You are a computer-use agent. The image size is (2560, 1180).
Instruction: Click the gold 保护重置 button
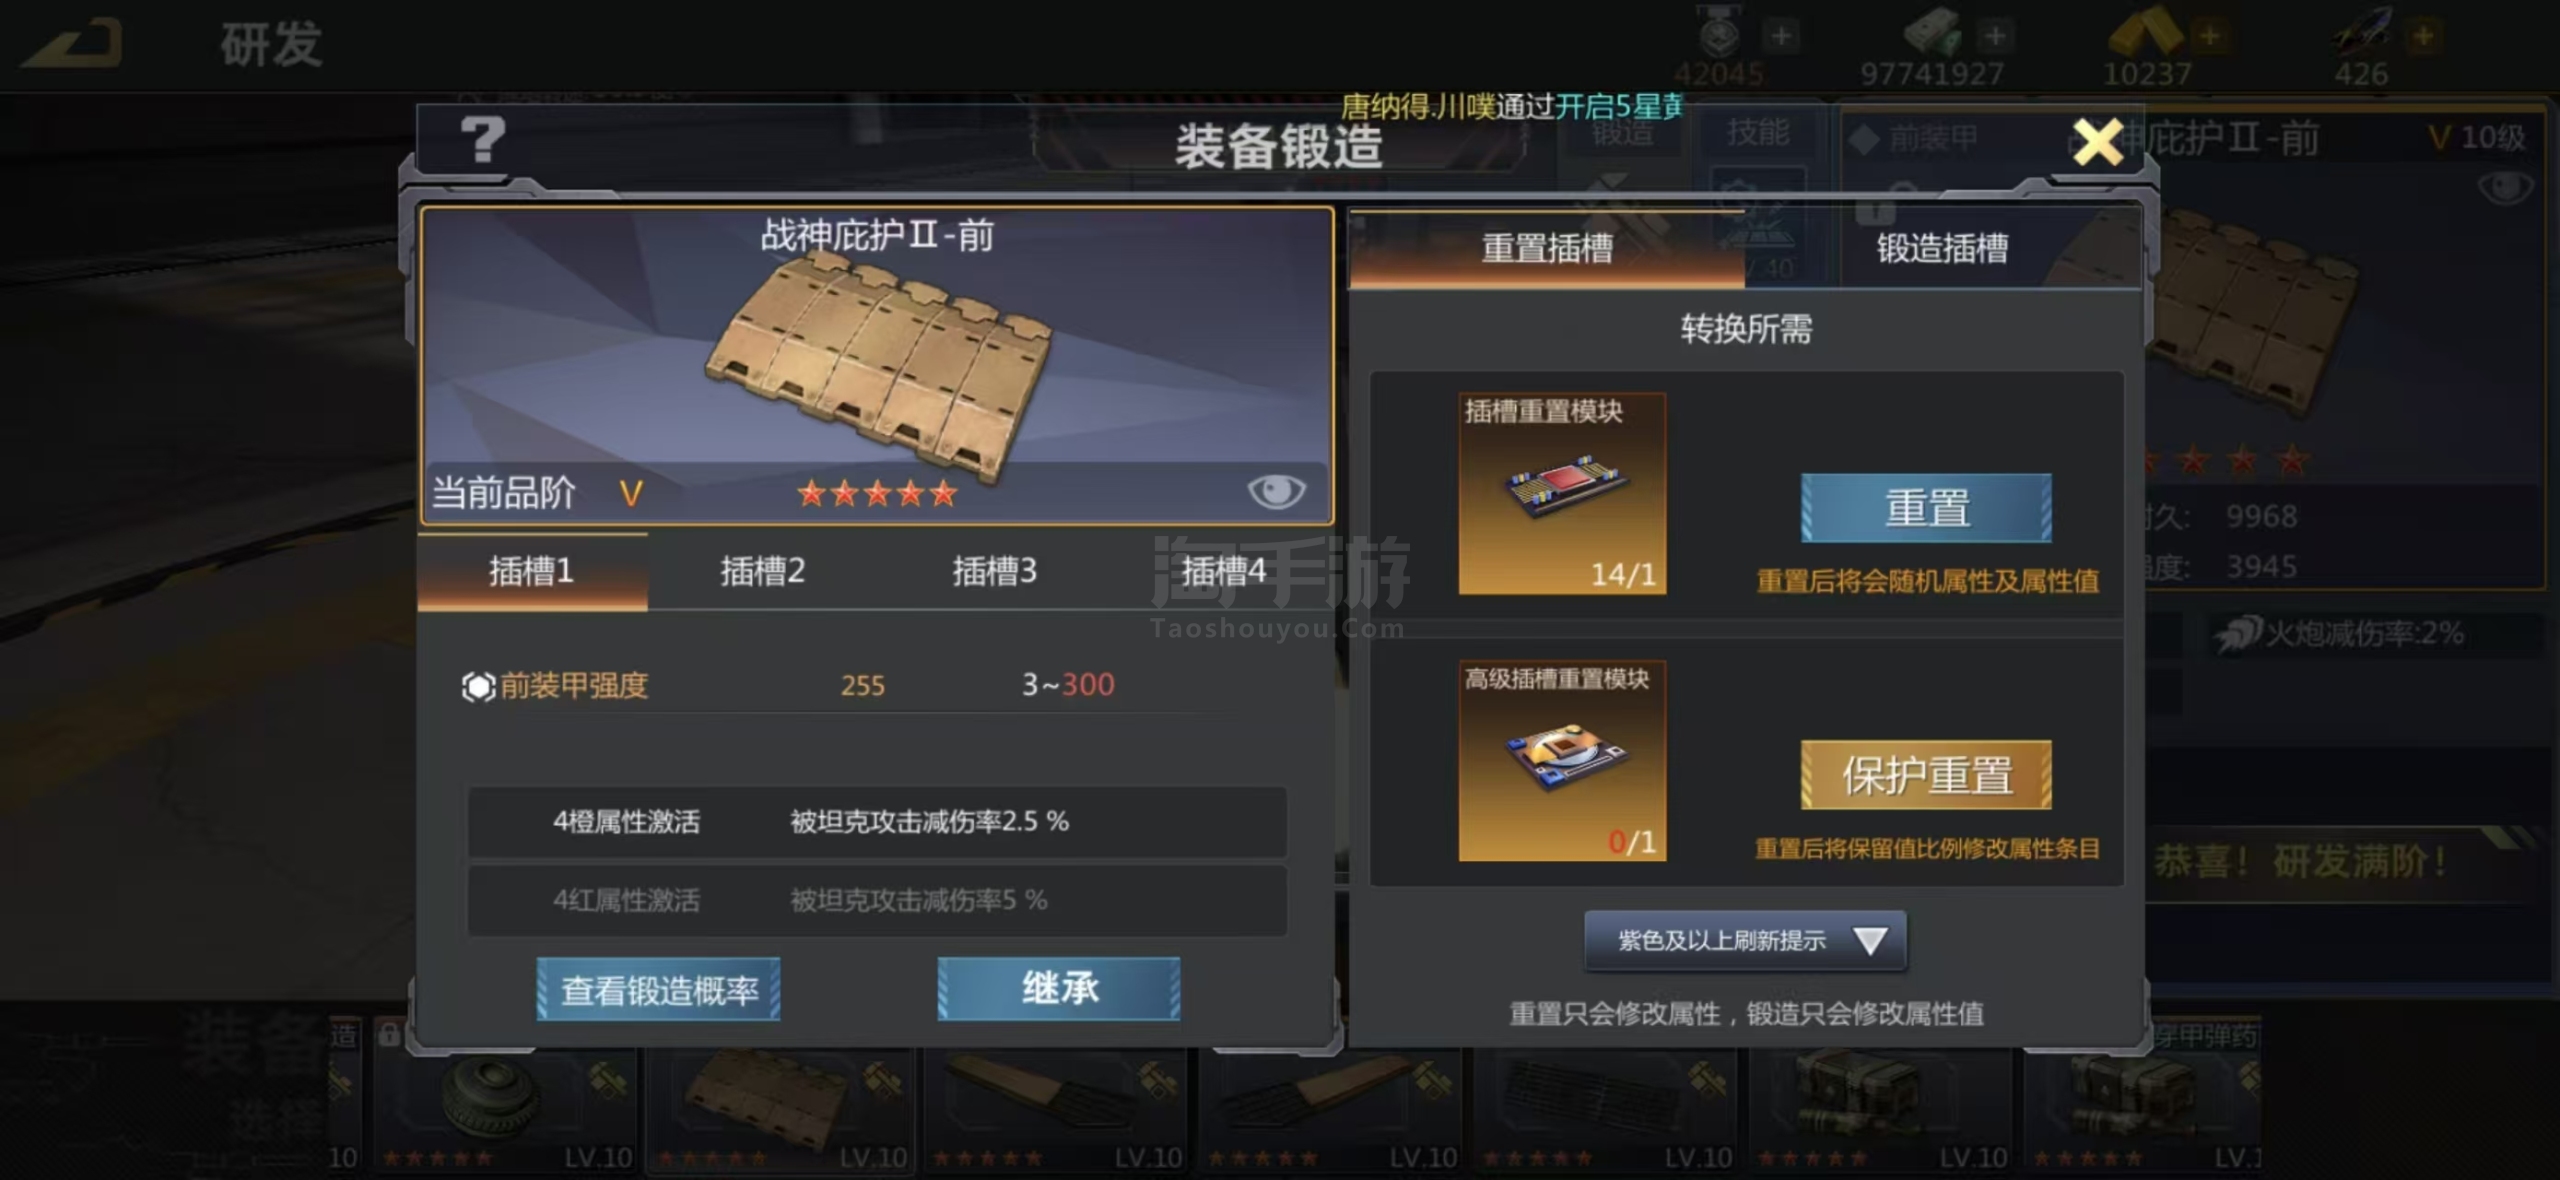(x=1926, y=775)
